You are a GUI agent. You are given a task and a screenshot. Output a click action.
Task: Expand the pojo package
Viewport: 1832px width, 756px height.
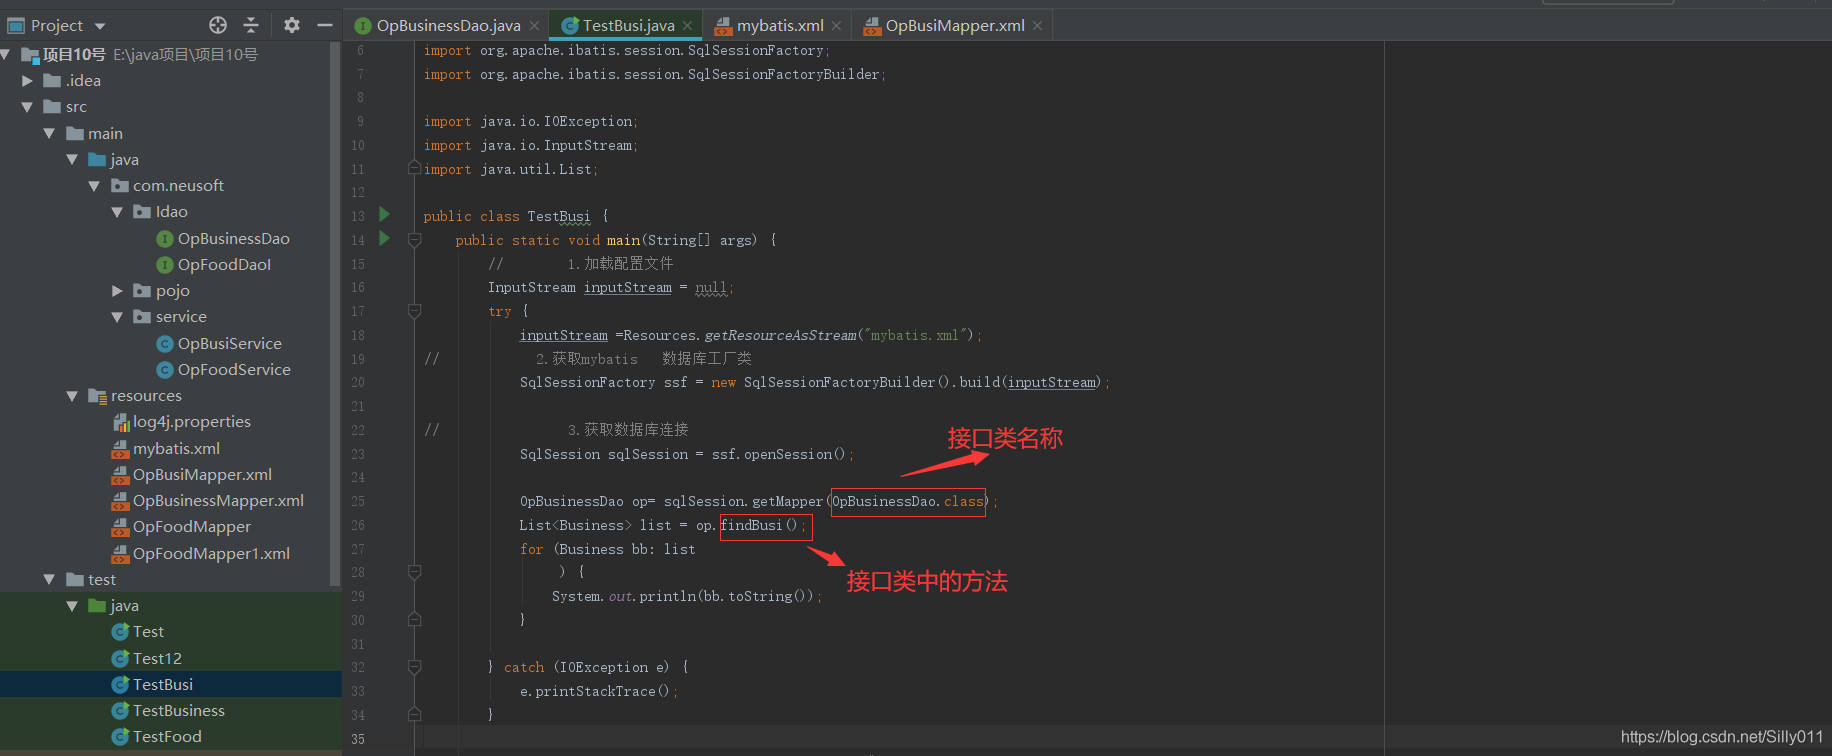point(117,291)
